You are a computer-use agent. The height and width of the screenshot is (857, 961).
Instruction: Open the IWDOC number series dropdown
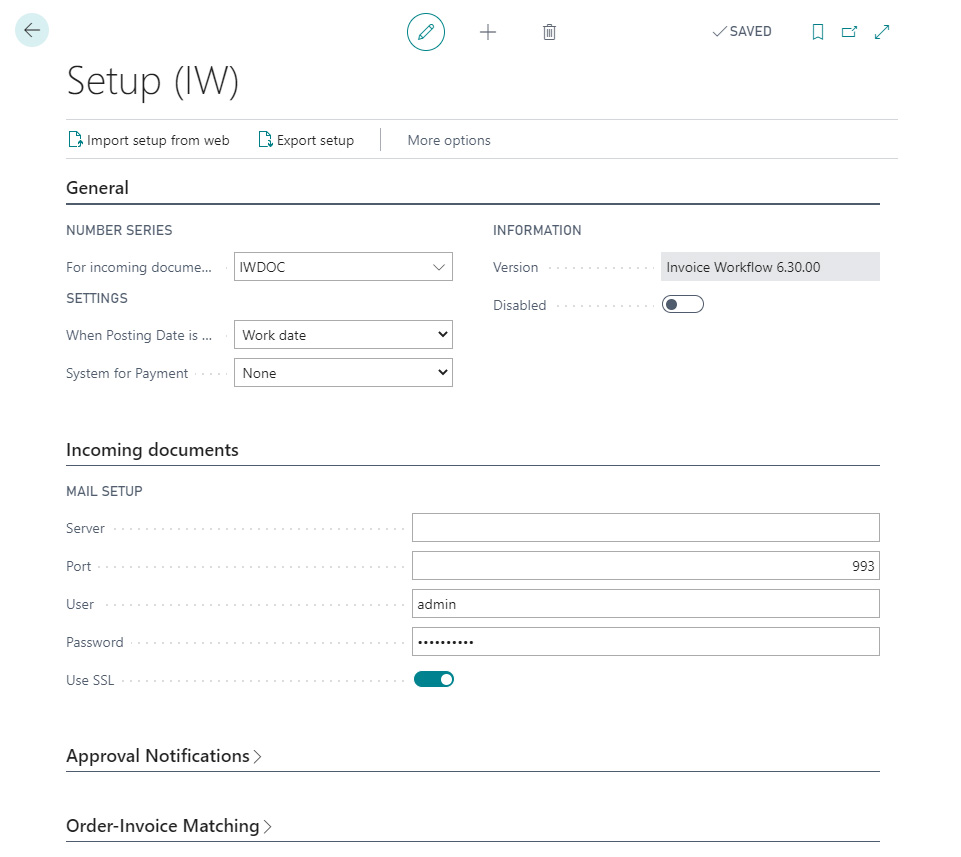click(439, 267)
